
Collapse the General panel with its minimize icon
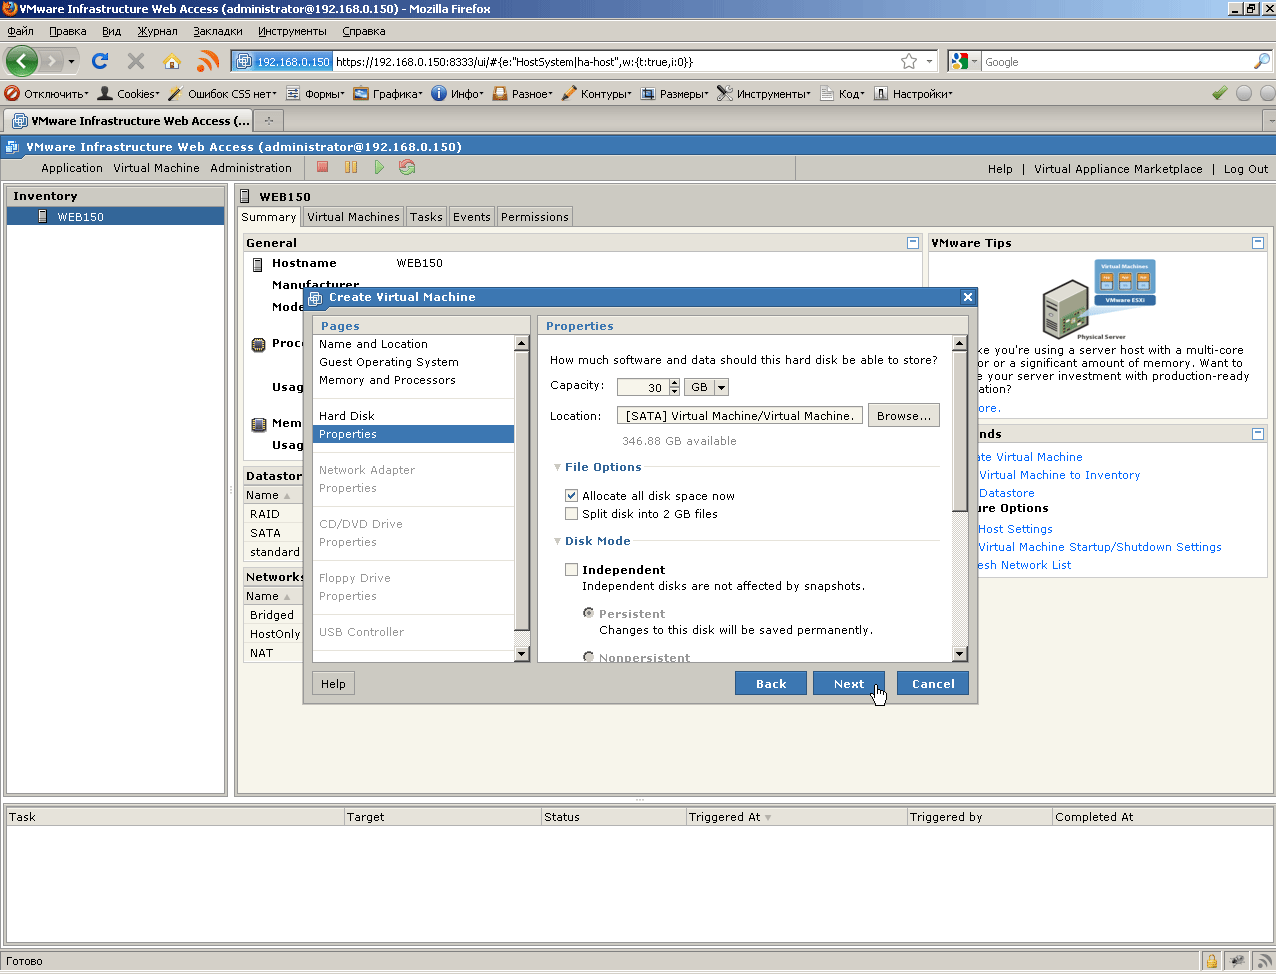tap(912, 243)
